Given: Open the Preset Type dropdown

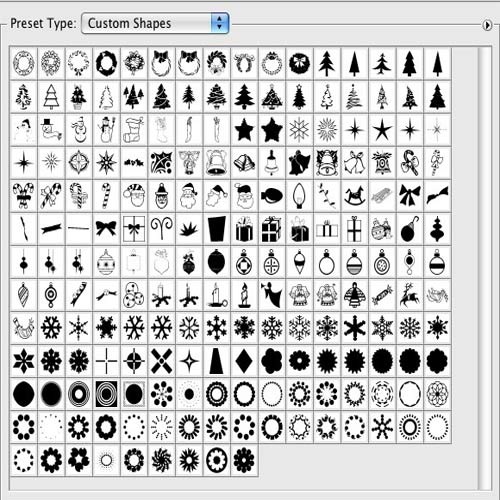Looking at the screenshot, I should pos(155,23).
